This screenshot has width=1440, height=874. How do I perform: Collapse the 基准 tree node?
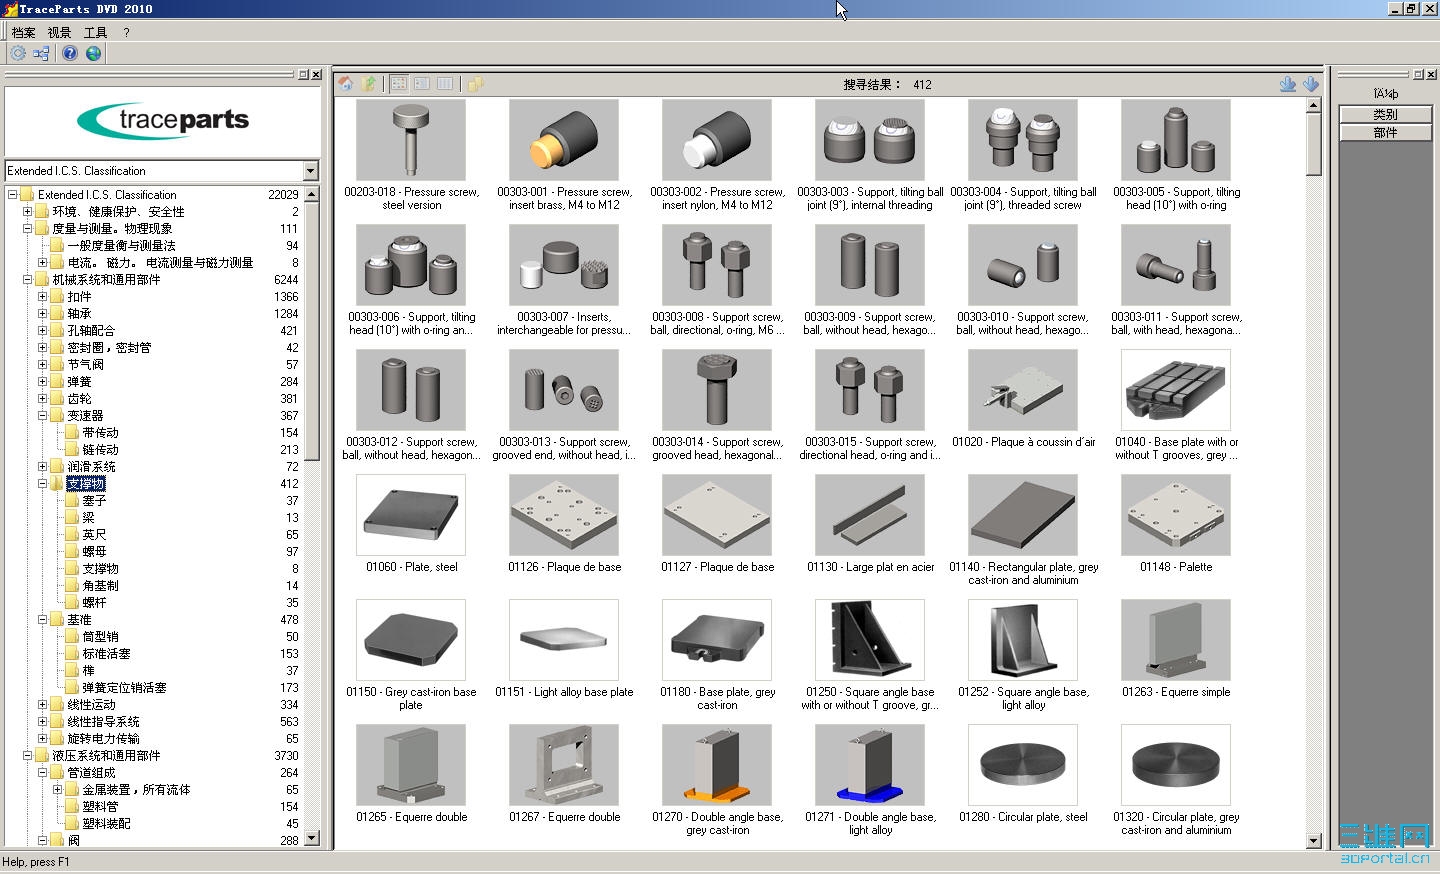pyautogui.click(x=42, y=620)
